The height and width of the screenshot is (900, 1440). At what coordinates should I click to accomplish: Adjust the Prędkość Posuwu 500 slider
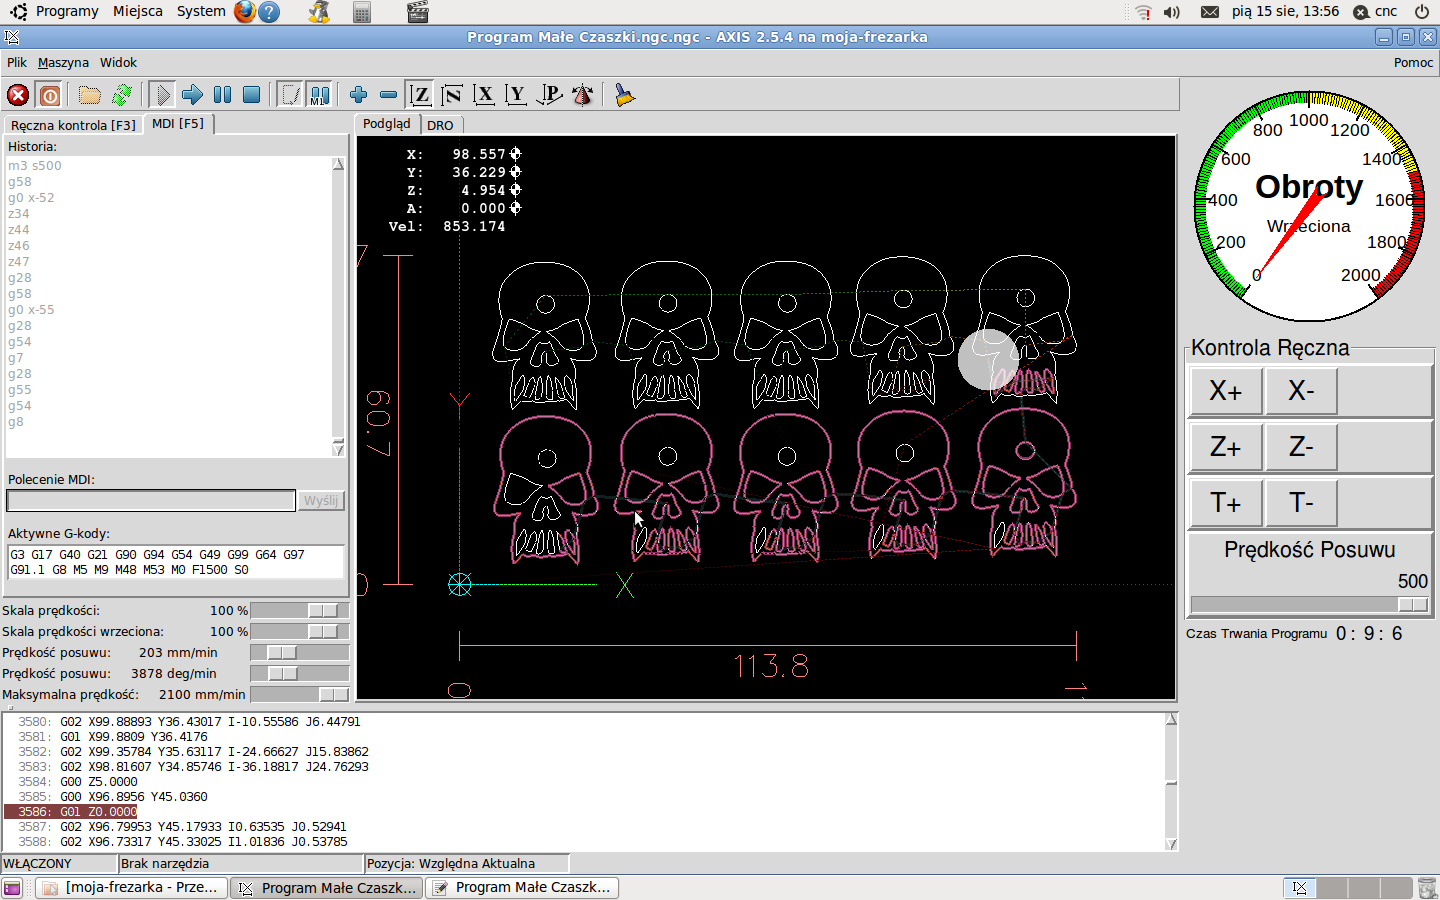point(1310,604)
